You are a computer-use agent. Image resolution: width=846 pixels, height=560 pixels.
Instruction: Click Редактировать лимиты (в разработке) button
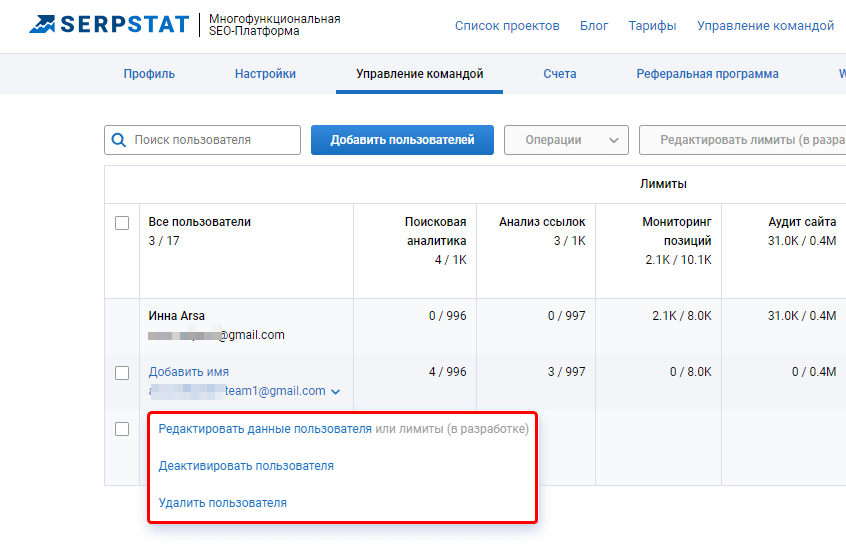click(742, 140)
